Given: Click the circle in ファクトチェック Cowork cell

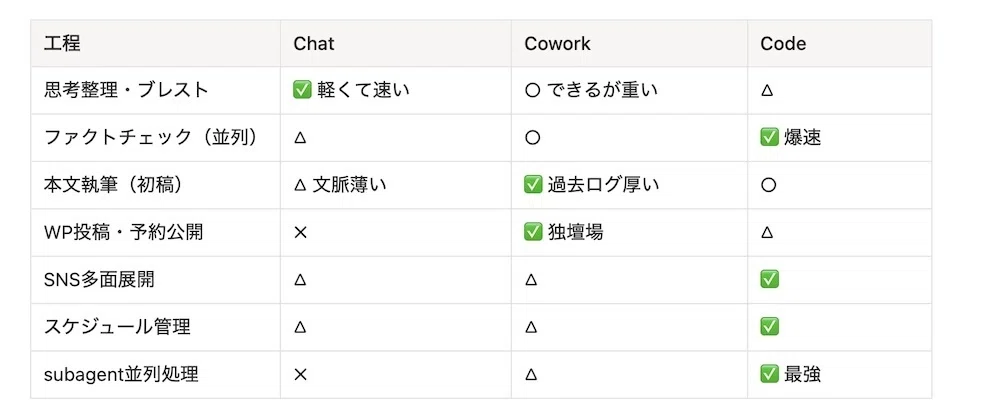Looking at the screenshot, I should (533, 138).
